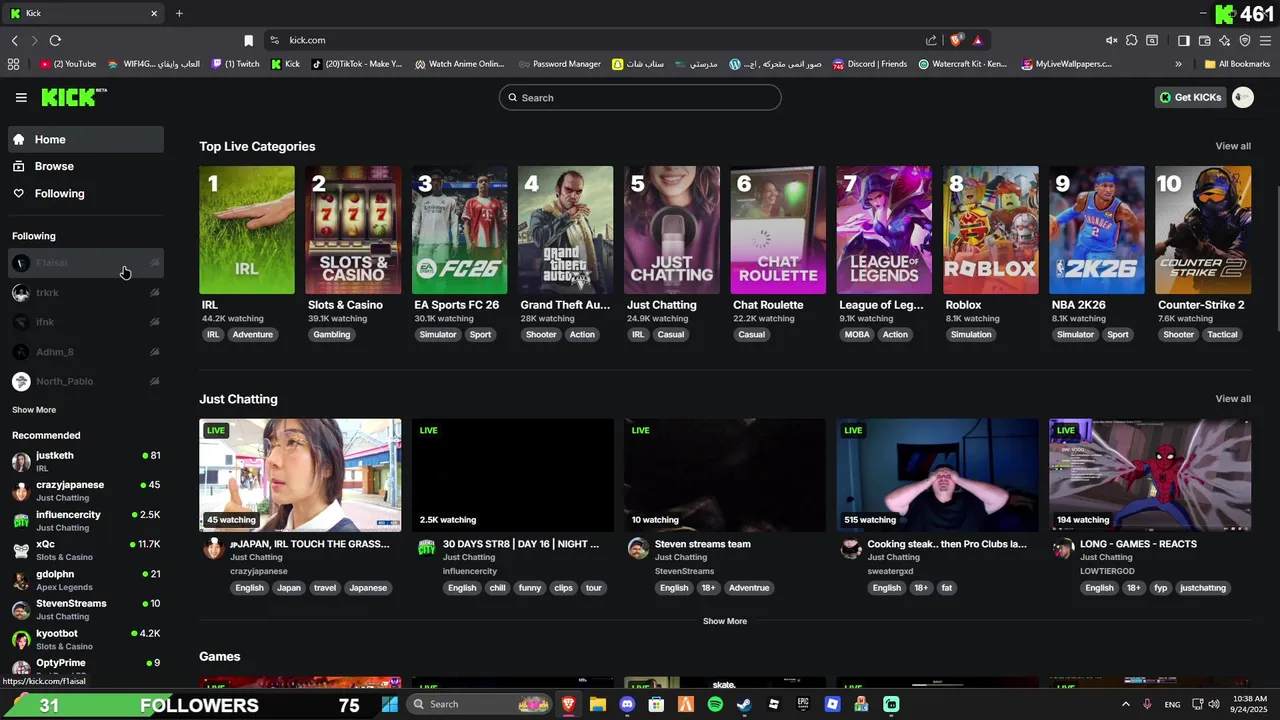Viewport: 1280px width, 720px height.
Task: Open the Brave VPN icon
Action: point(1245,40)
